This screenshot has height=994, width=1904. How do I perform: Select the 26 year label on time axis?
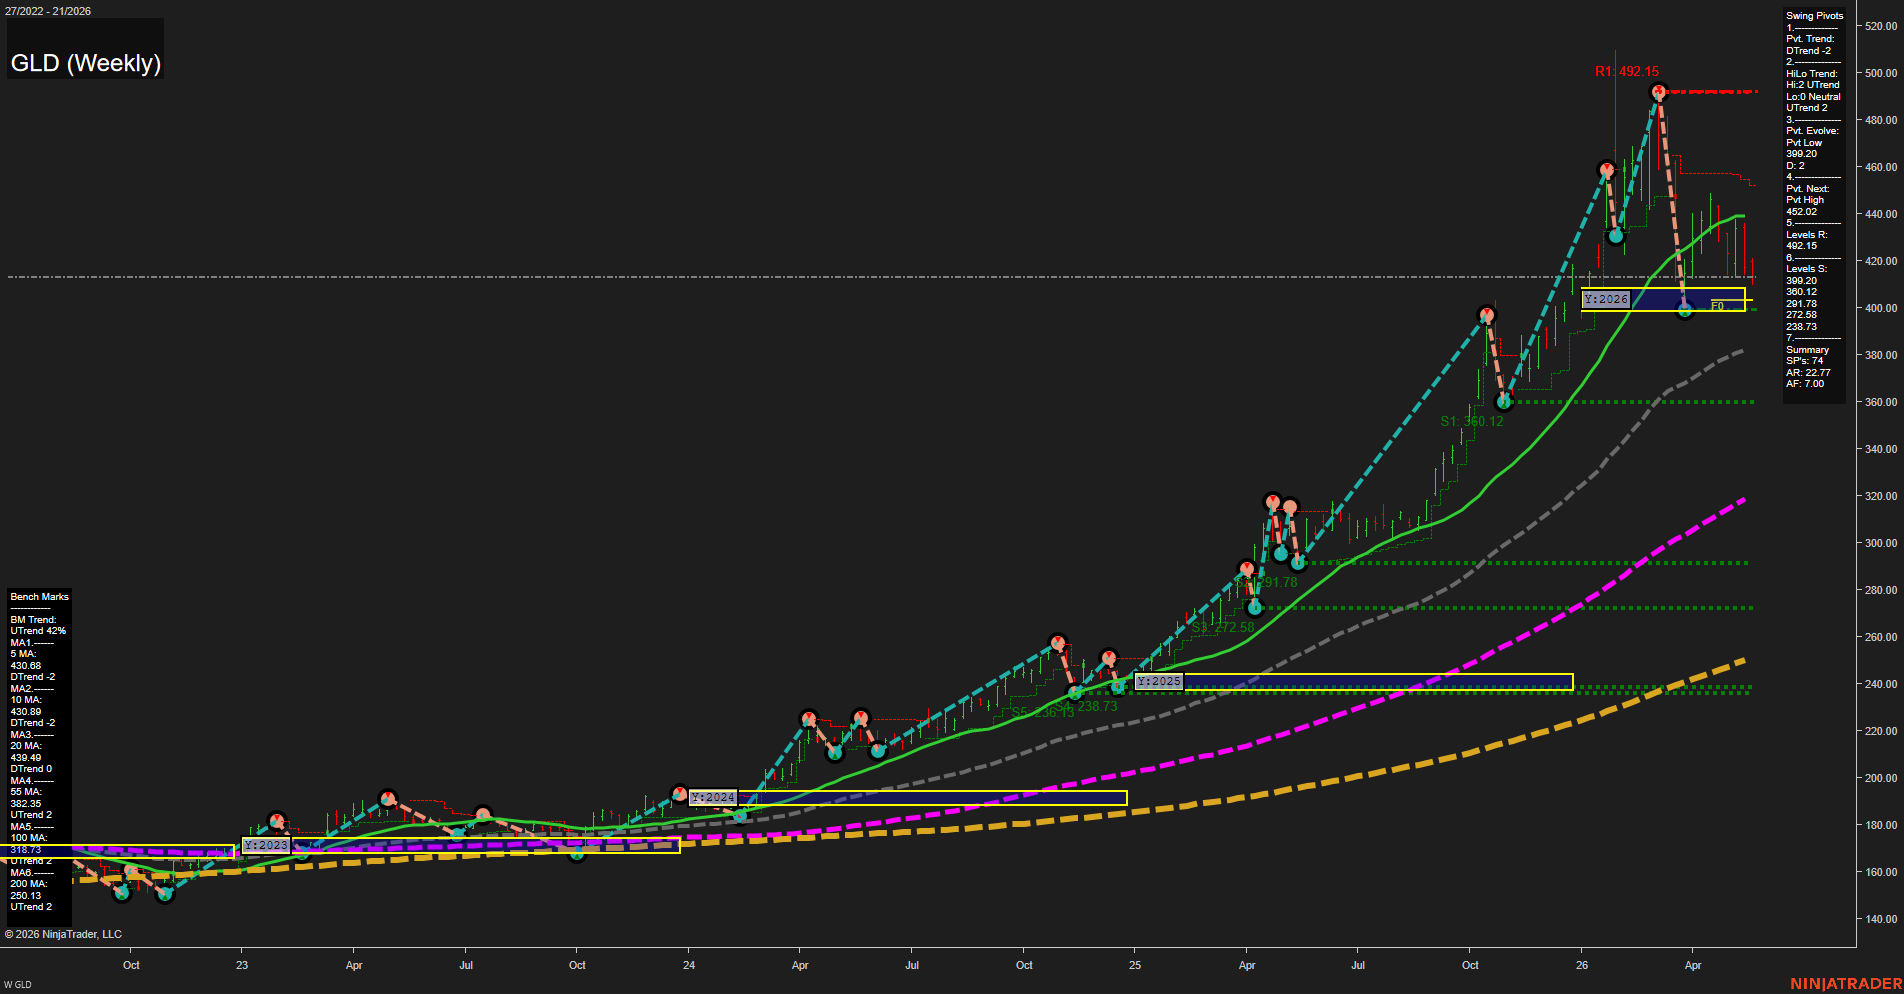[1582, 965]
